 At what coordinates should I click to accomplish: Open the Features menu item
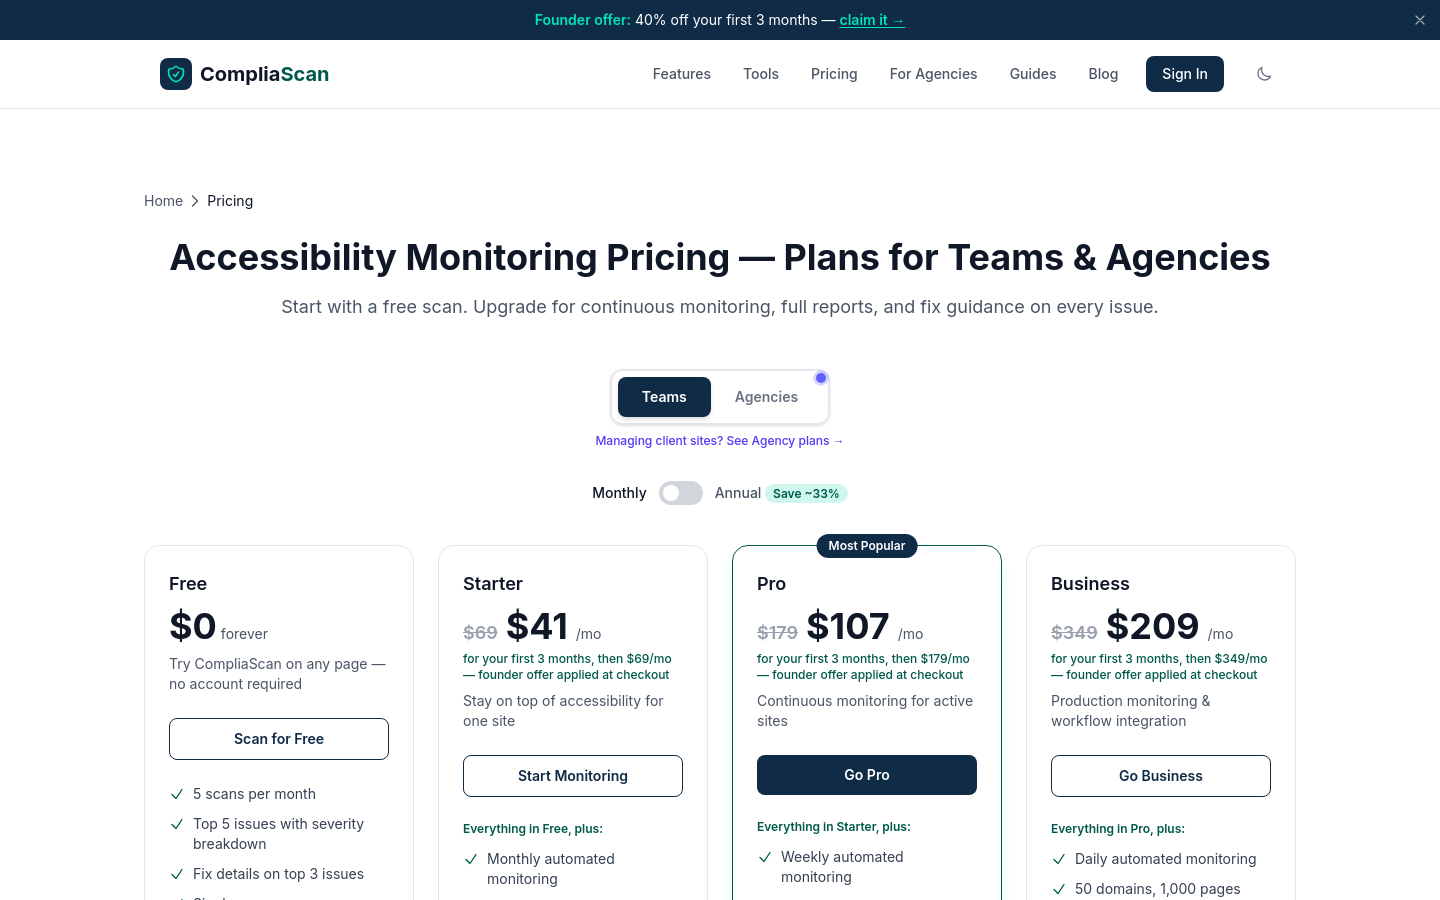pos(682,74)
